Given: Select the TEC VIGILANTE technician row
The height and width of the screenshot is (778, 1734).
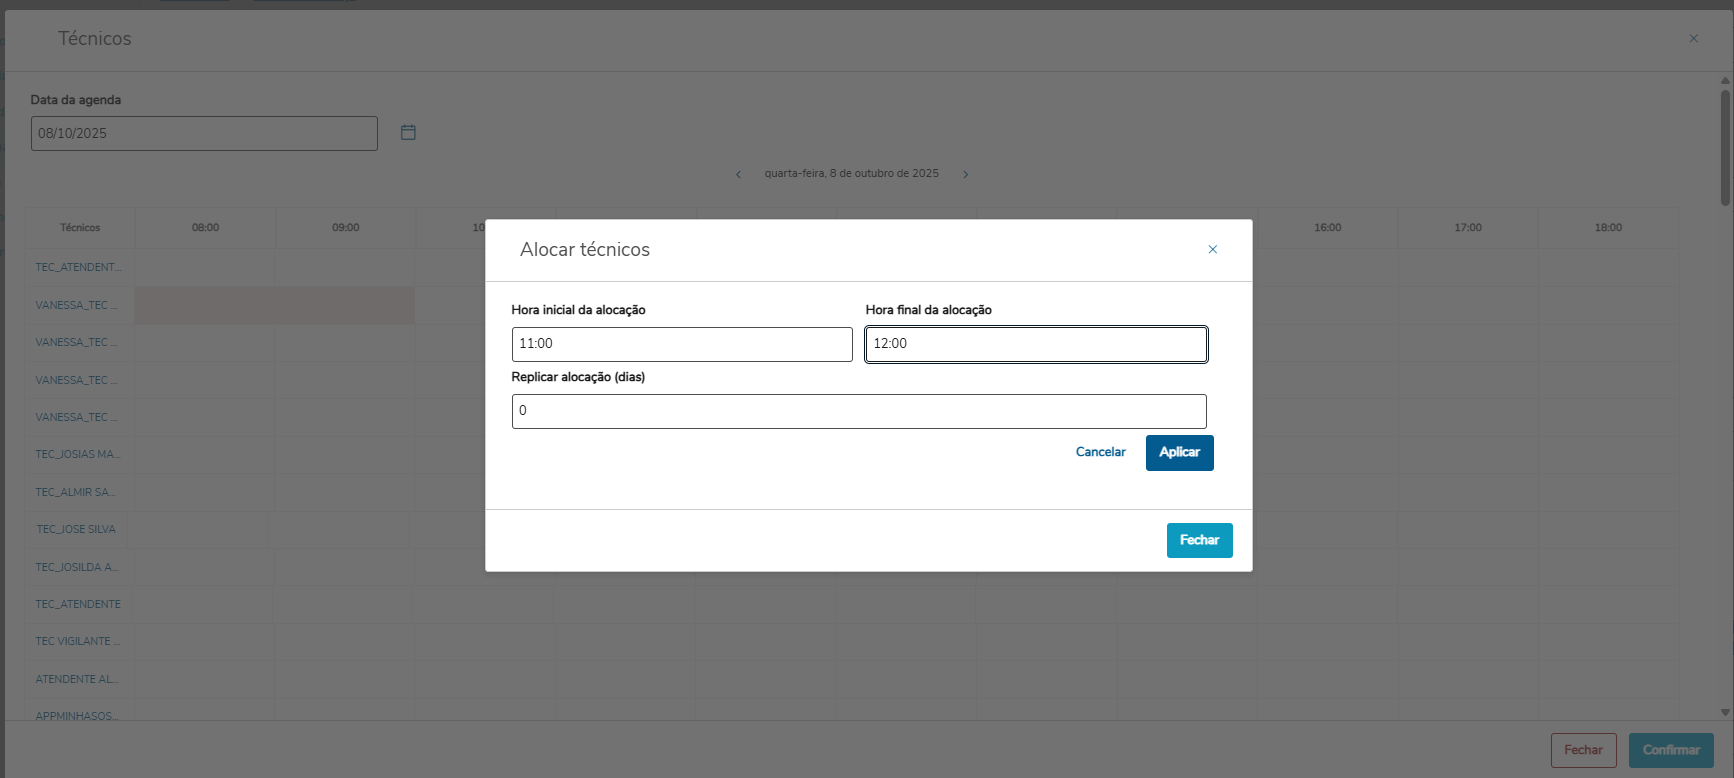Looking at the screenshot, I should [77, 641].
